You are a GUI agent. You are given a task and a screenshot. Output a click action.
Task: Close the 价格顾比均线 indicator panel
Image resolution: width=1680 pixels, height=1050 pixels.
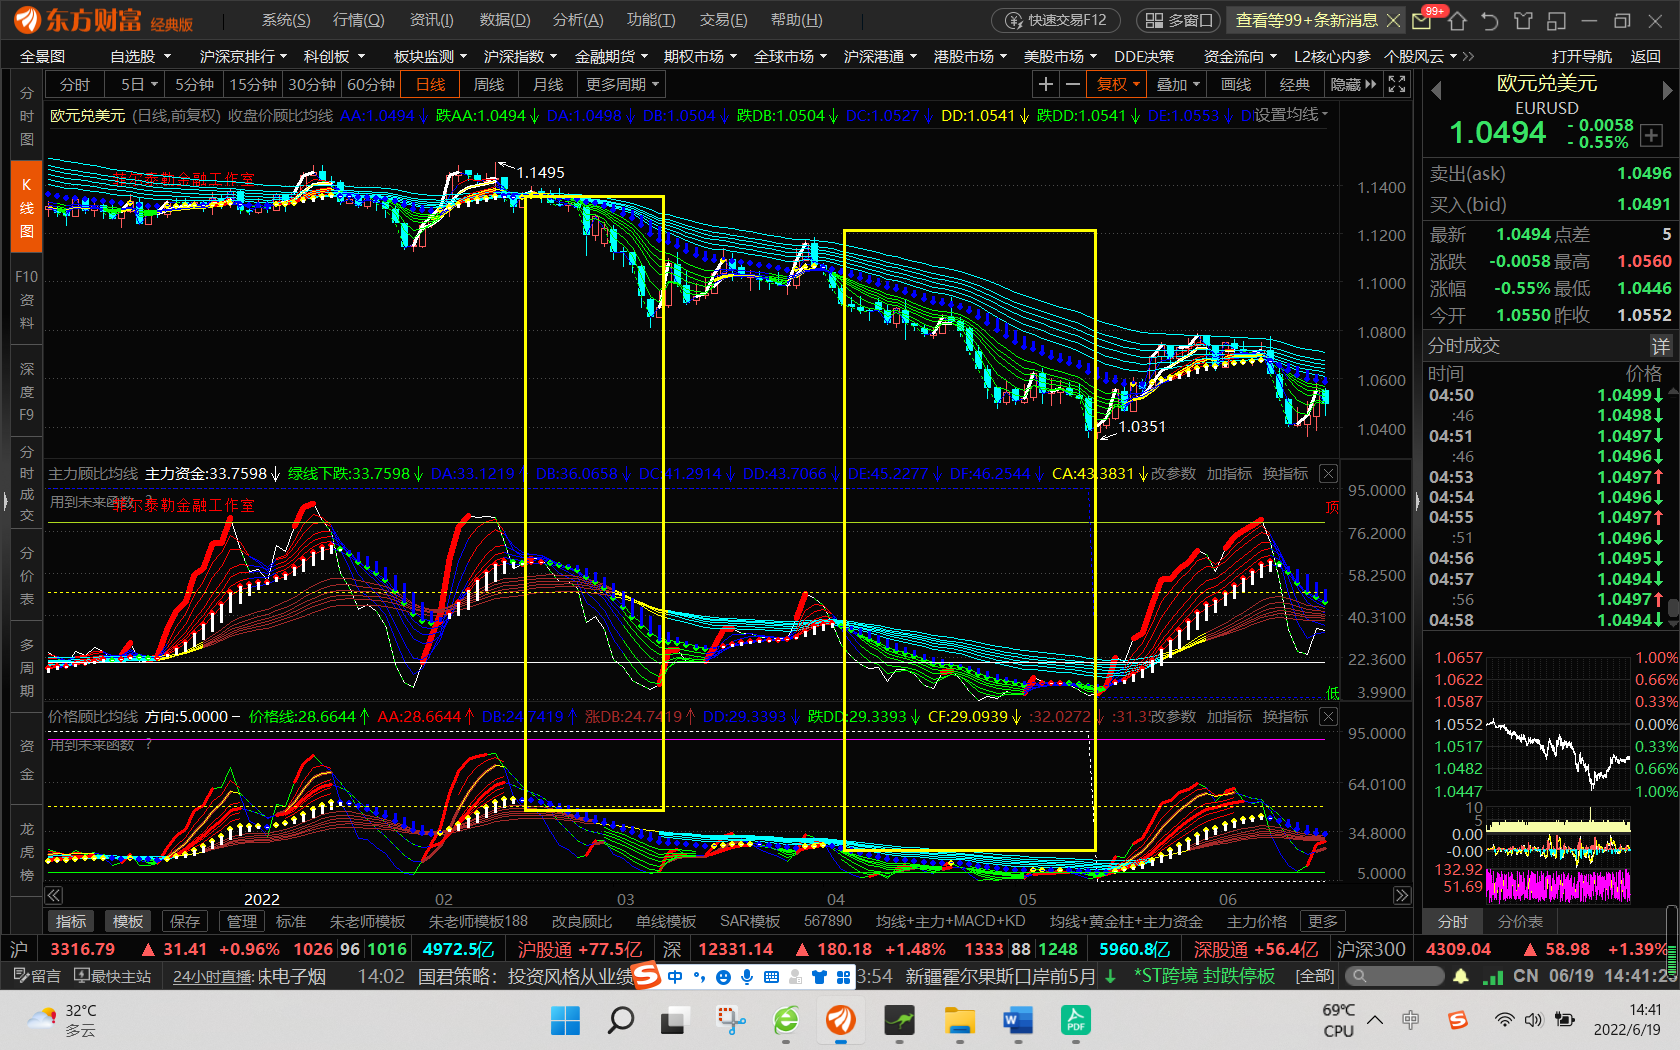pyautogui.click(x=1328, y=716)
